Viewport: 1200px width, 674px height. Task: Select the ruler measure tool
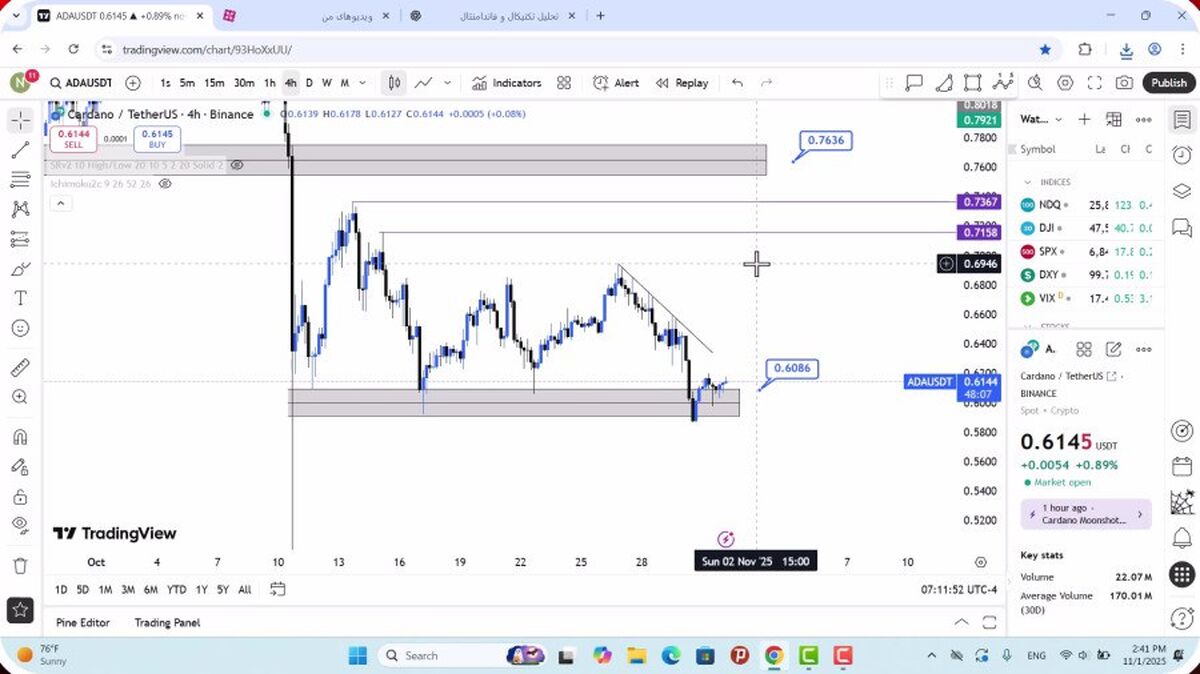[x=20, y=367]
